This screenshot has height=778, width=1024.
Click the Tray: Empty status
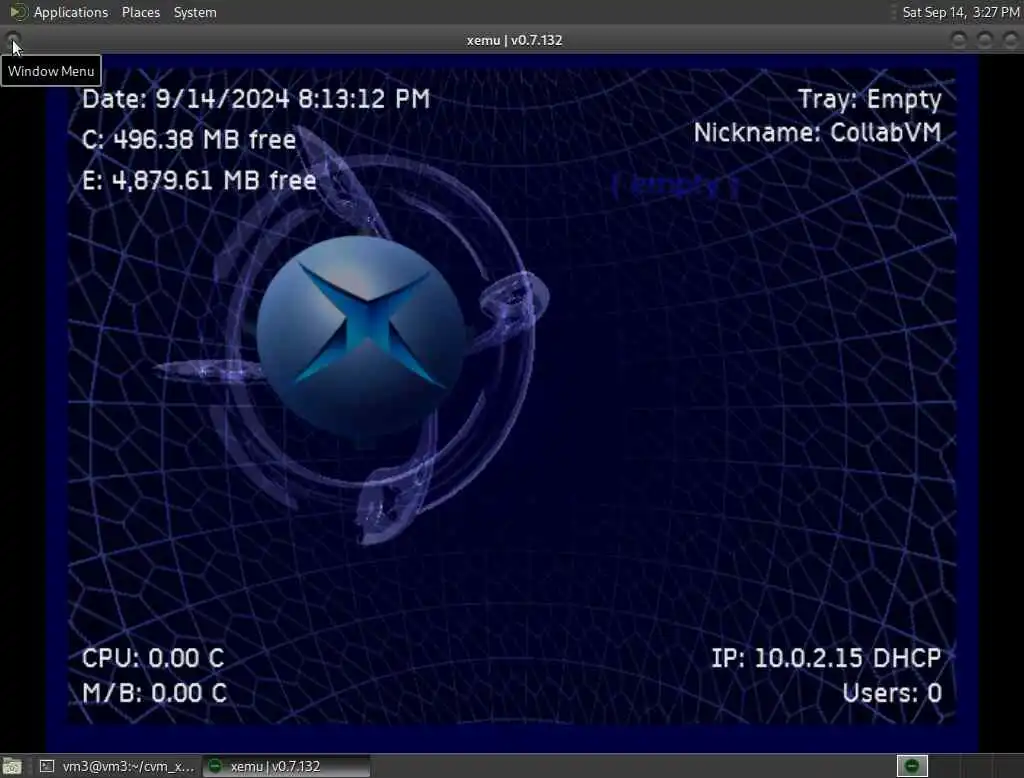point(870,100)
